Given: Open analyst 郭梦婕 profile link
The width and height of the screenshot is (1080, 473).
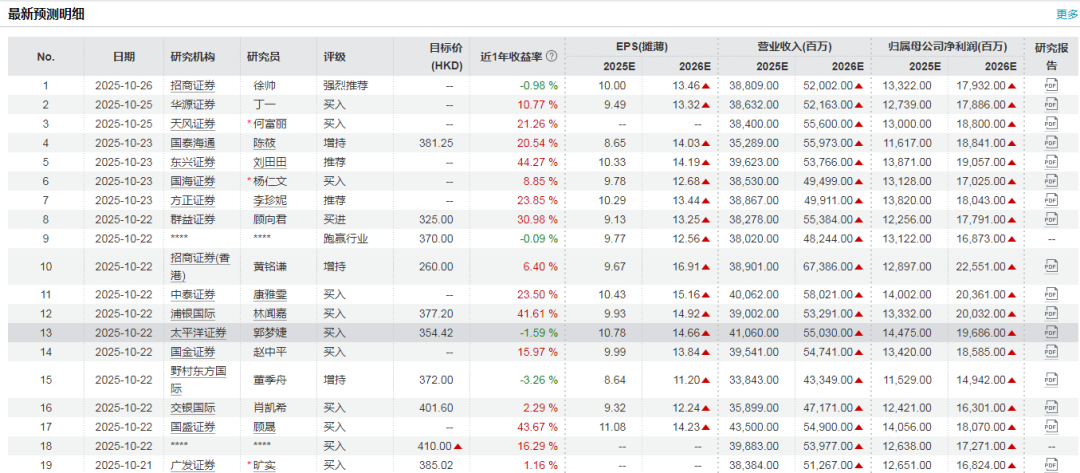Looking at the screenshot, I should tap(270, 333).
